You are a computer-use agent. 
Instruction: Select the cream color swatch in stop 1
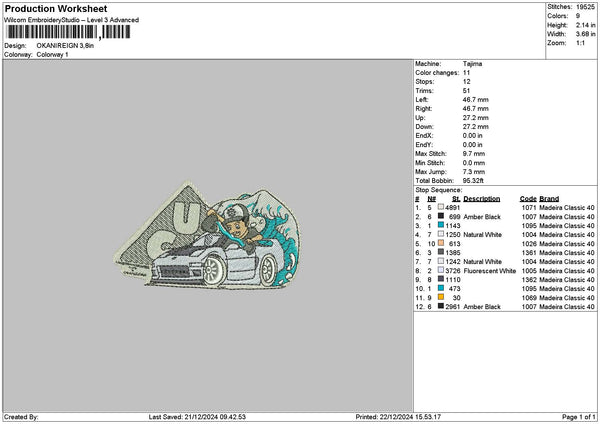click(441, 207)
